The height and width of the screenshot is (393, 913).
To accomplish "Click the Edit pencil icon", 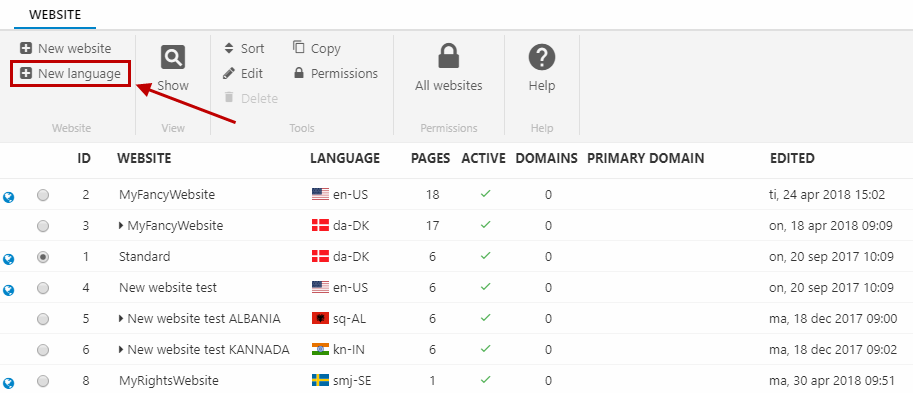I will click(x=229, y=73).
